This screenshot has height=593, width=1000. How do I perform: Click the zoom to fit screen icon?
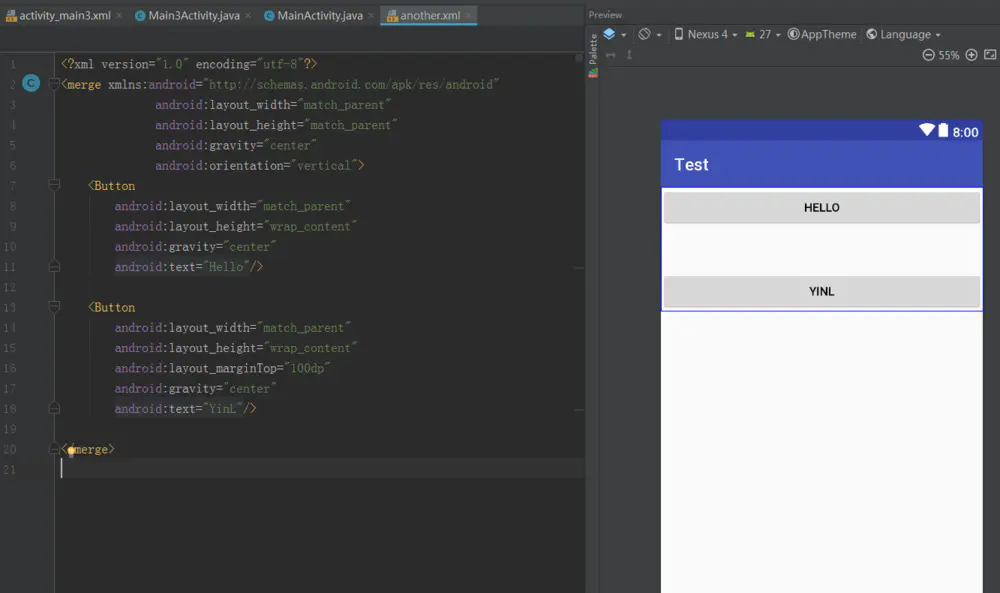tap(990, 55)
